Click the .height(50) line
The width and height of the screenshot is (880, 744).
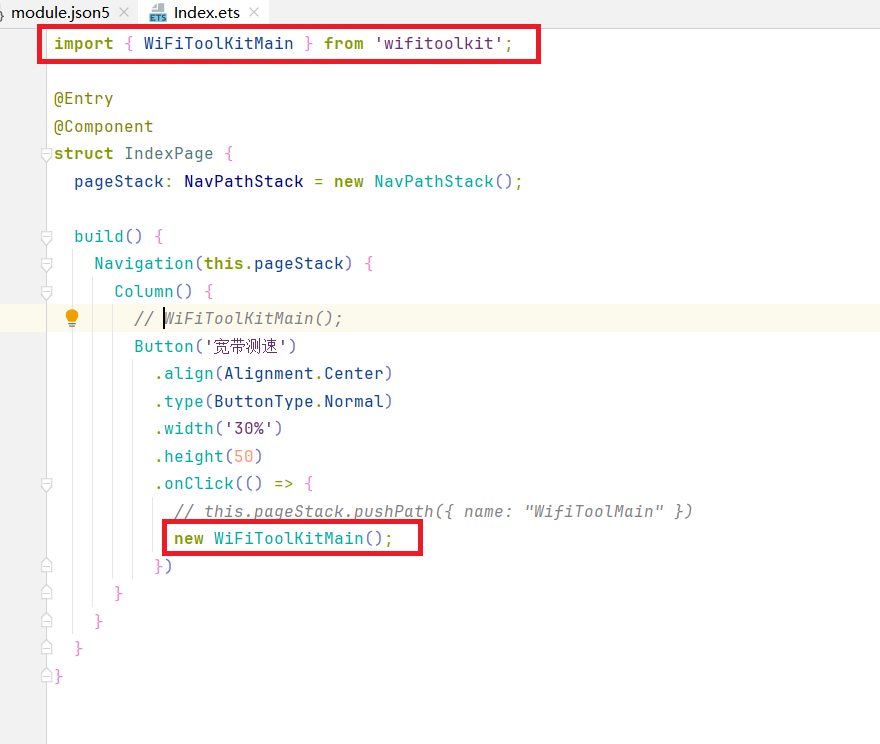click(208, 457)
